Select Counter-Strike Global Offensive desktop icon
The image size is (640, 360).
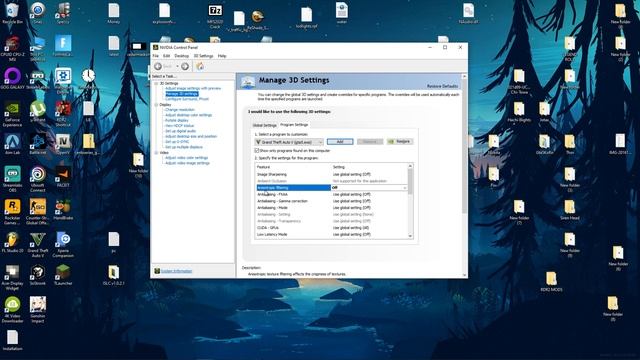38,212
